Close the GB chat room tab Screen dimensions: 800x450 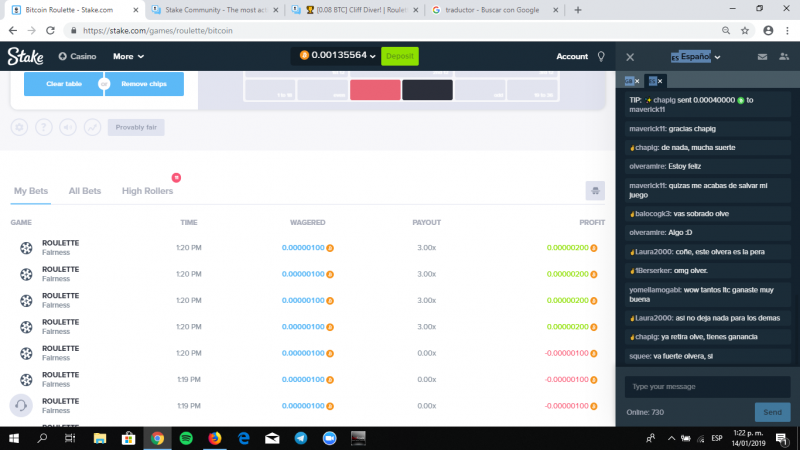click(x=637, y=81)
